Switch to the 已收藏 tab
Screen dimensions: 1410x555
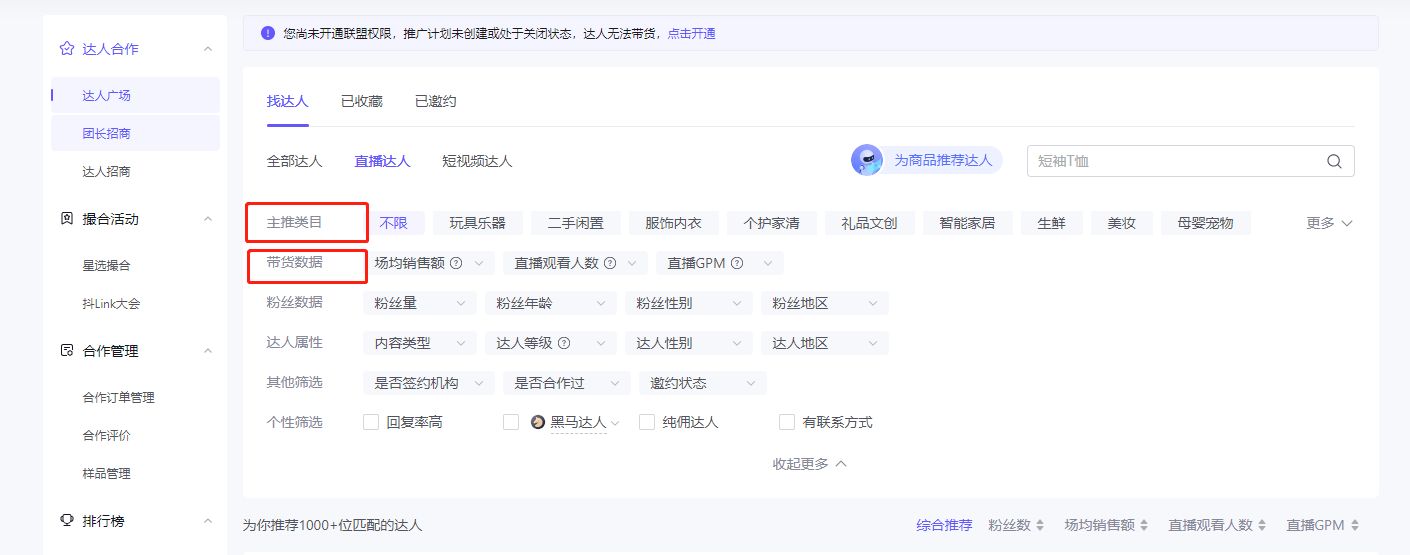[x=361, y=101]
